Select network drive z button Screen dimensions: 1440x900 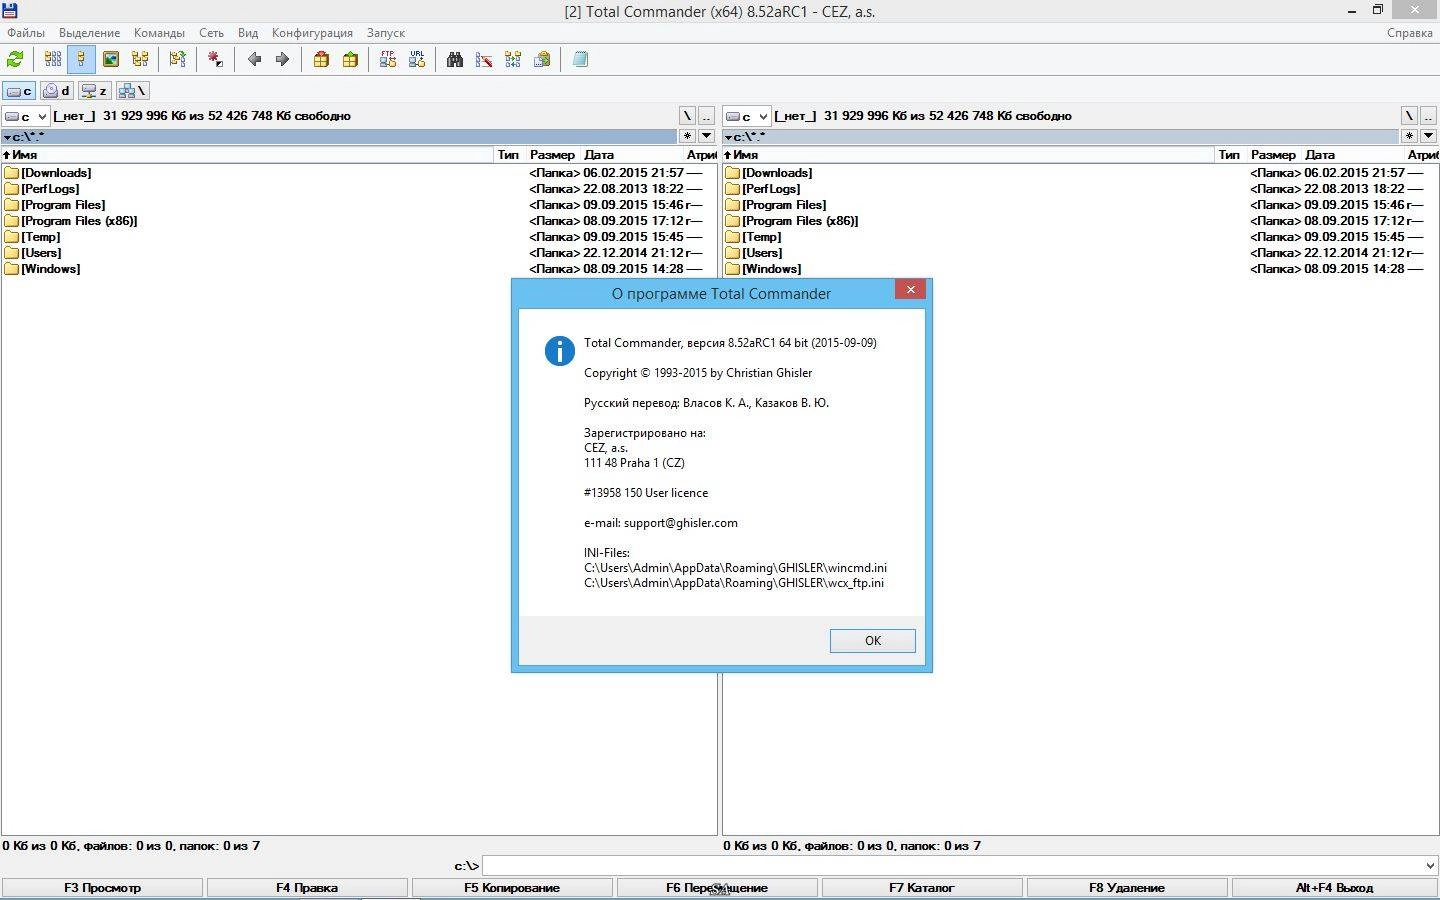94,91
